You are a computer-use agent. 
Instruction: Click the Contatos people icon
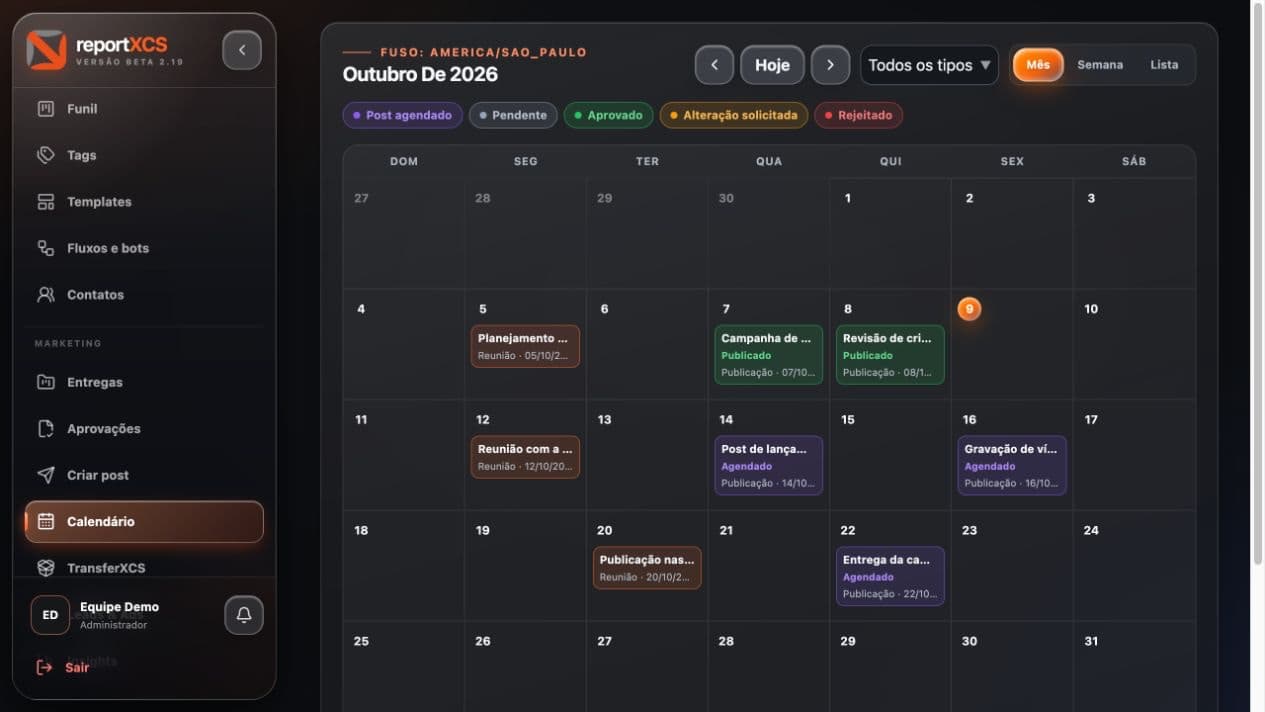click(x=45, y=295)
